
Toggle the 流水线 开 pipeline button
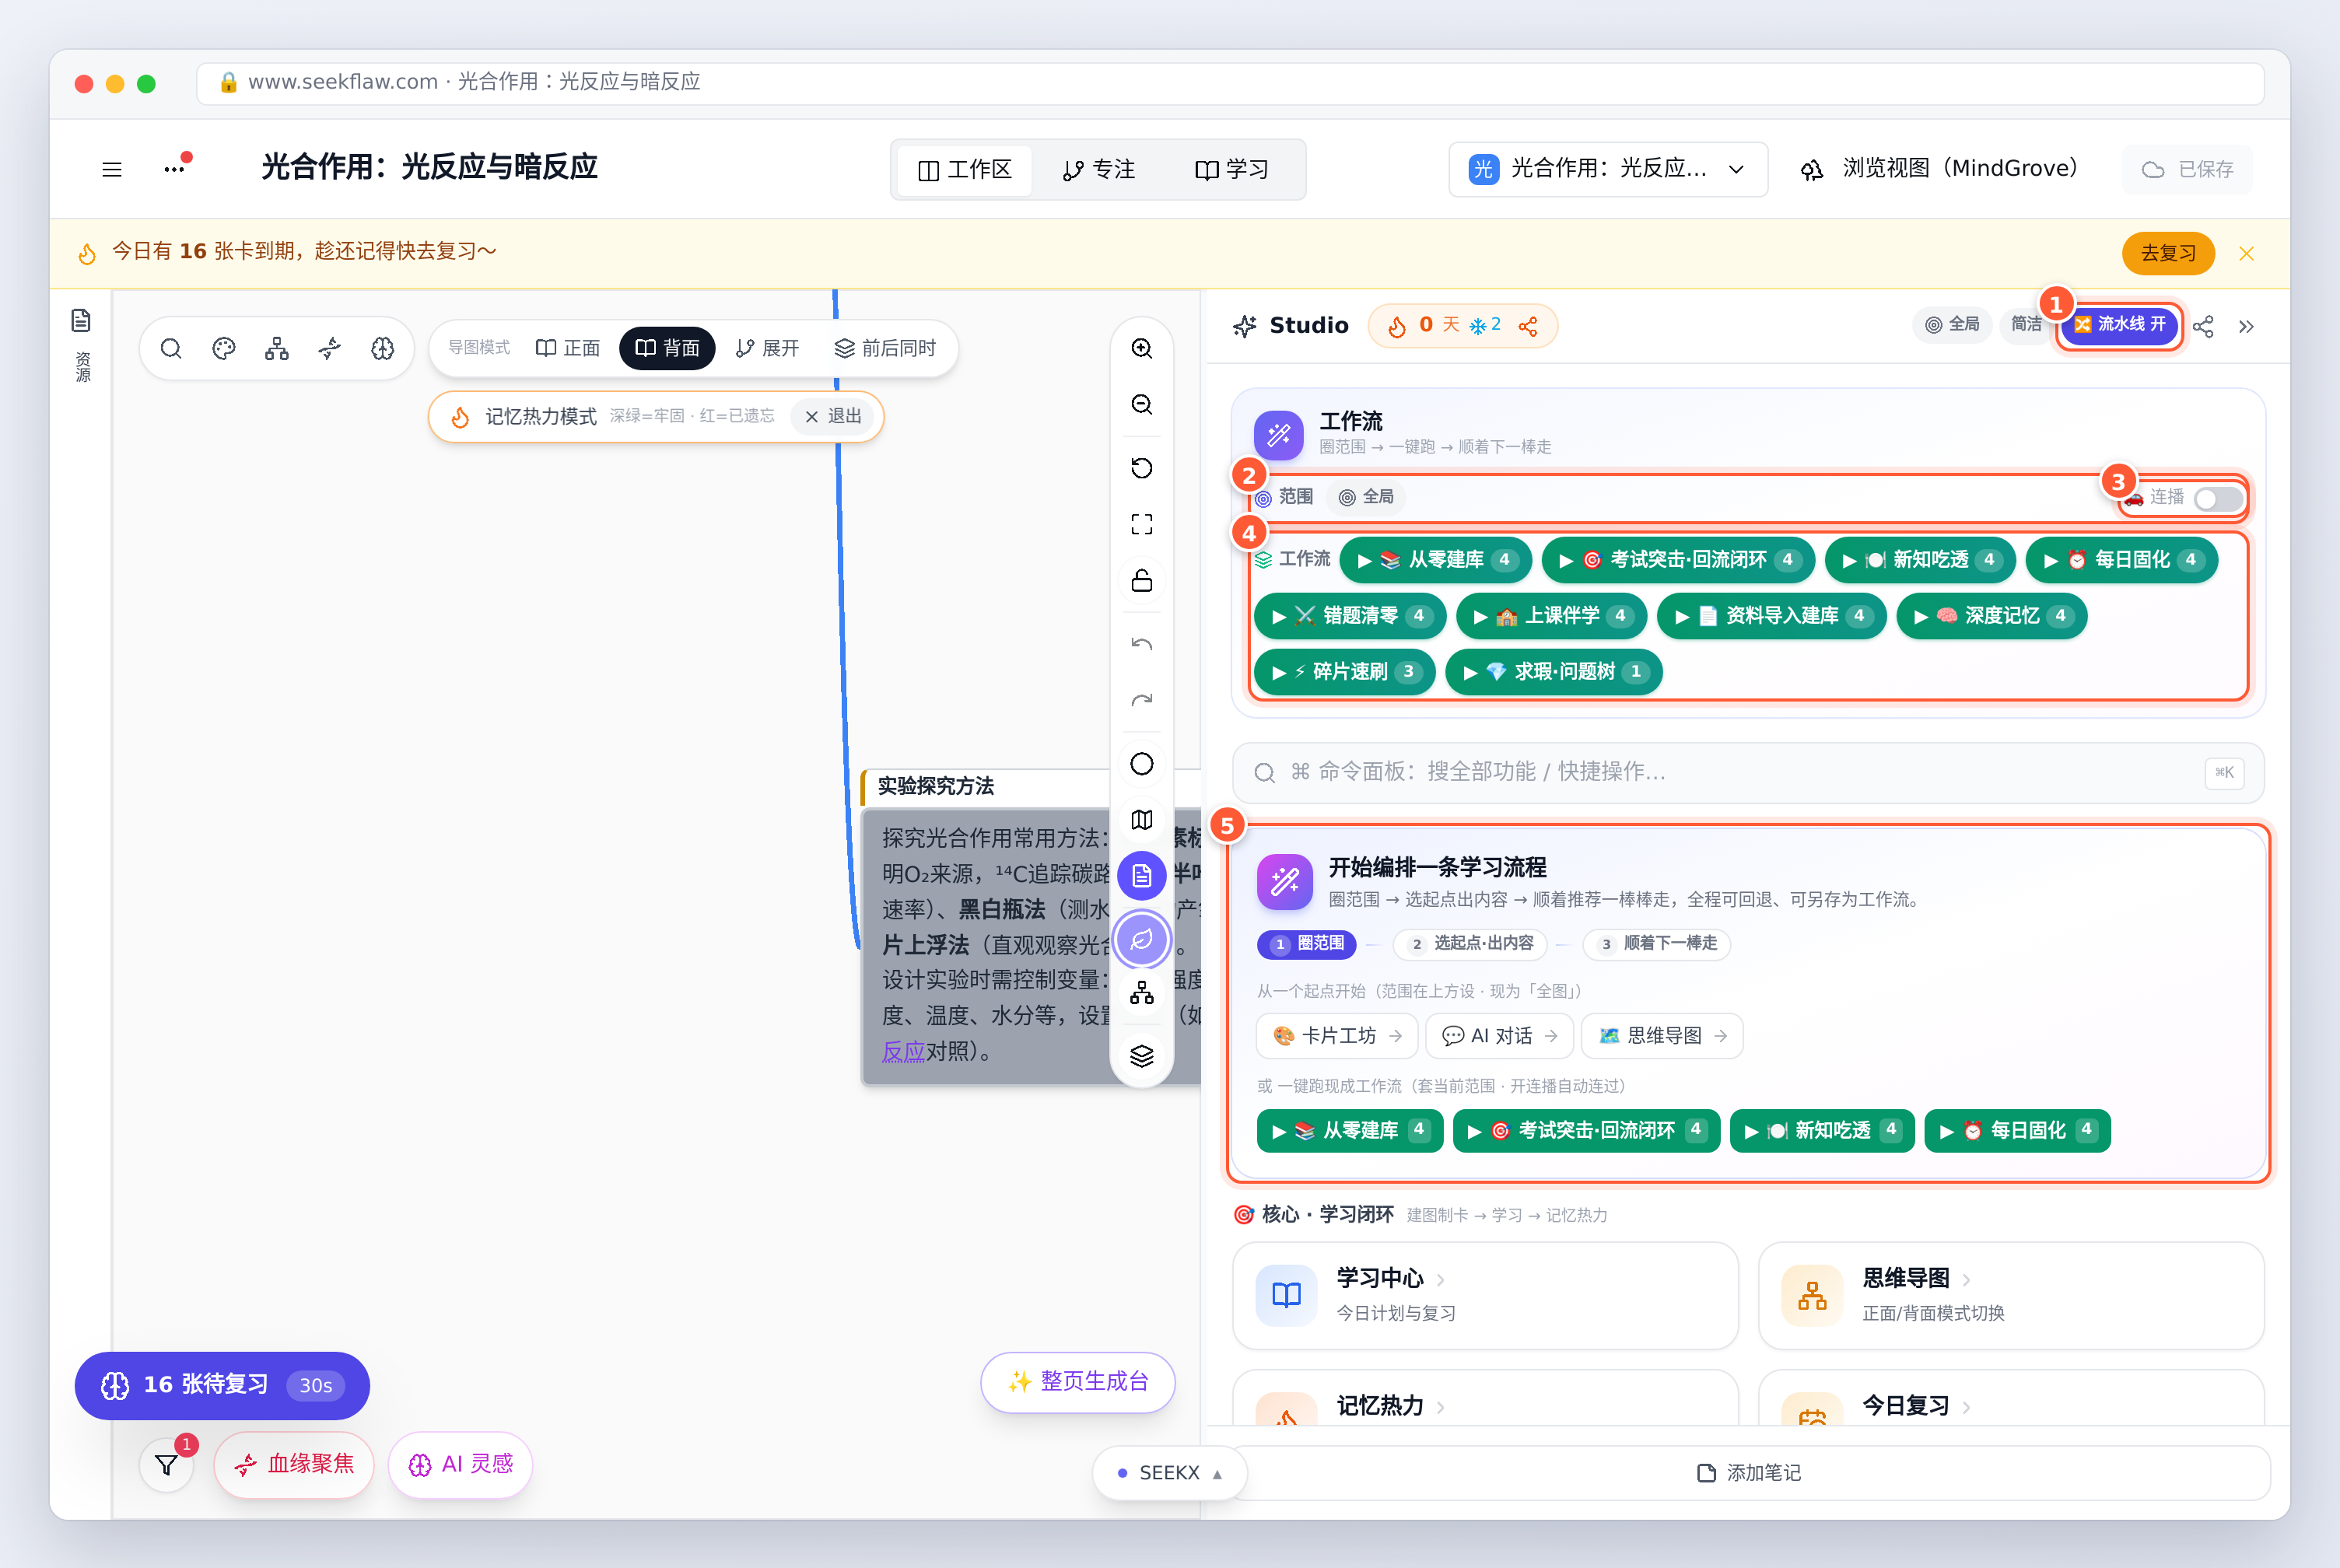click(x=2119, y=325)
